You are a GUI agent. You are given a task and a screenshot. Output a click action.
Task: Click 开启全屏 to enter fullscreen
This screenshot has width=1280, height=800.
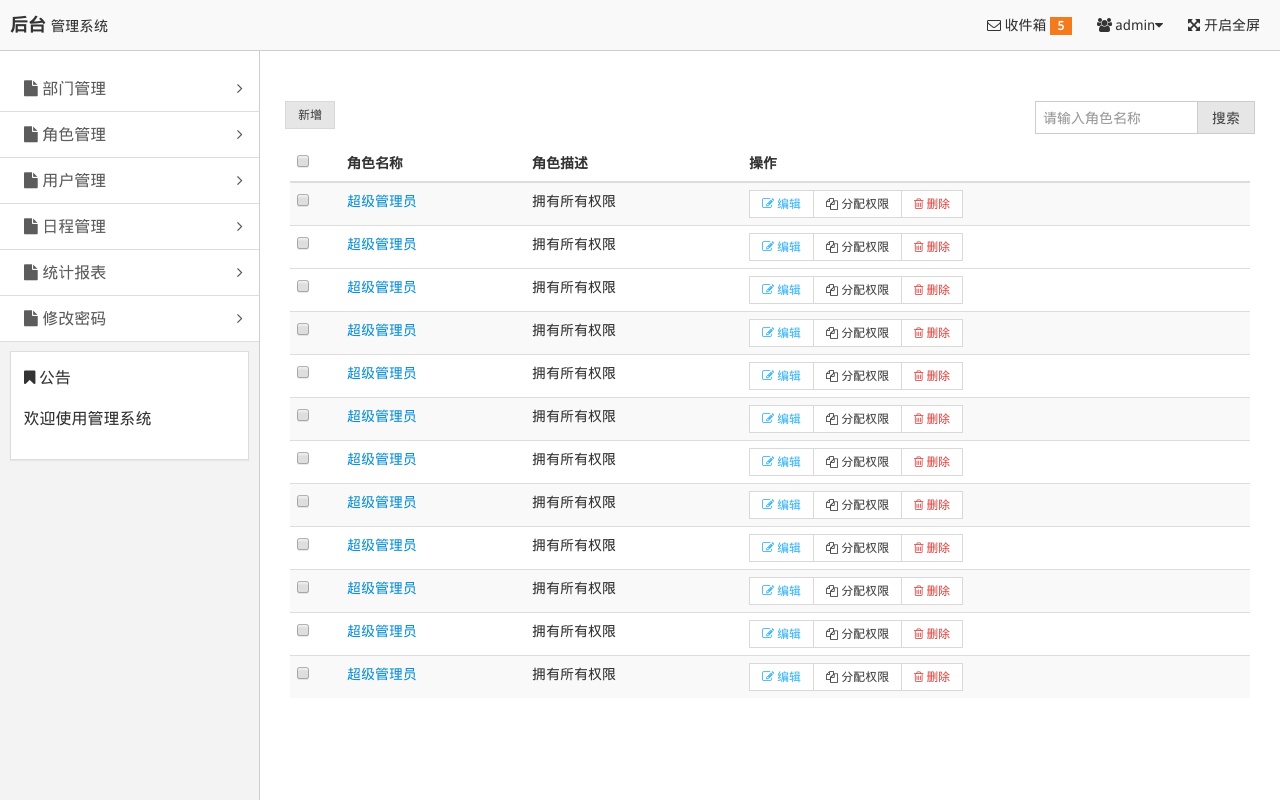(x=1223, y=26)
